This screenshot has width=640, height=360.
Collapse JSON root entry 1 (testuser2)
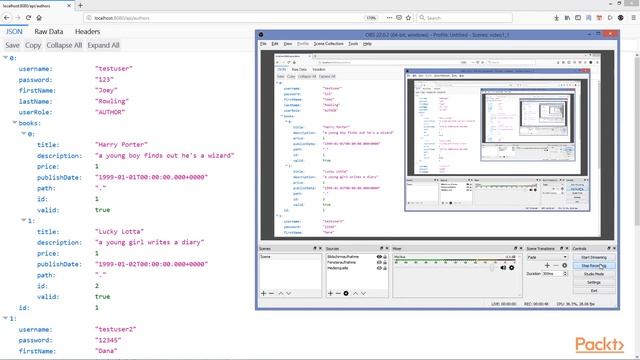click(5, 318)
